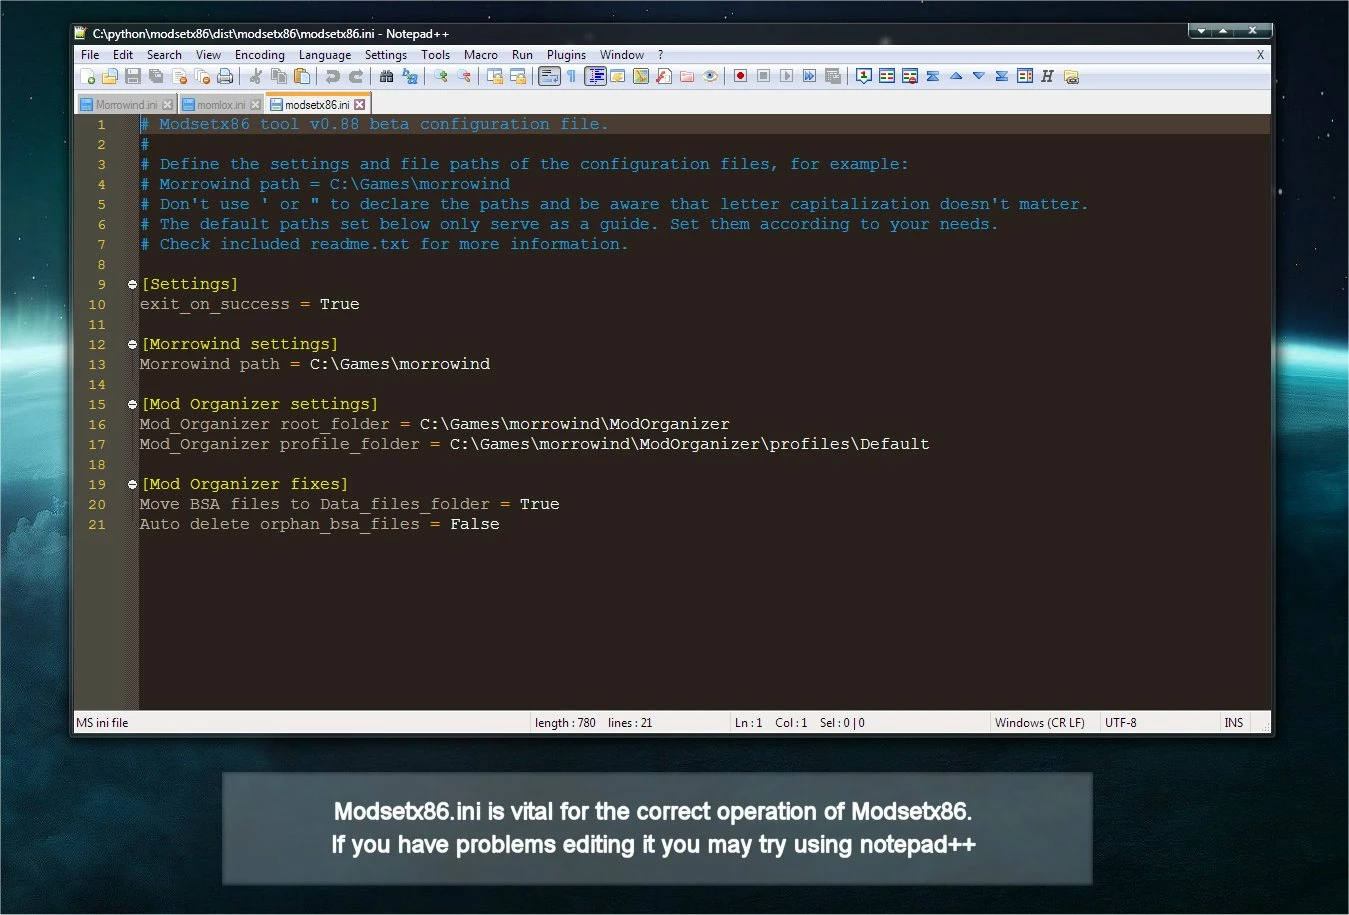Collapse the [Morrowind settings] fold marker
This screenshot has width=1349, height=915.
(x=132, y=345)
